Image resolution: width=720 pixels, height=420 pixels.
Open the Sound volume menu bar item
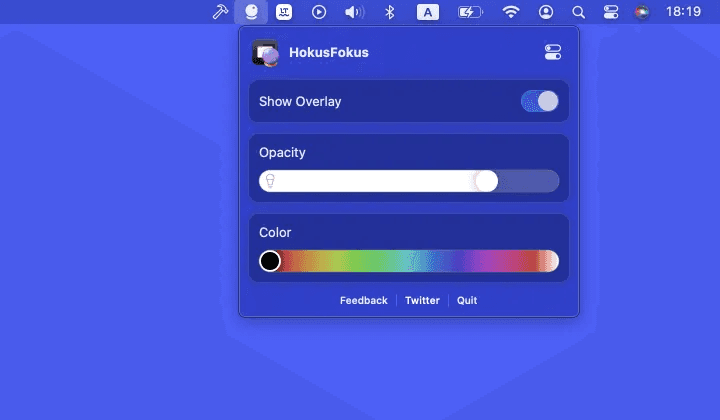click(354, 12)
